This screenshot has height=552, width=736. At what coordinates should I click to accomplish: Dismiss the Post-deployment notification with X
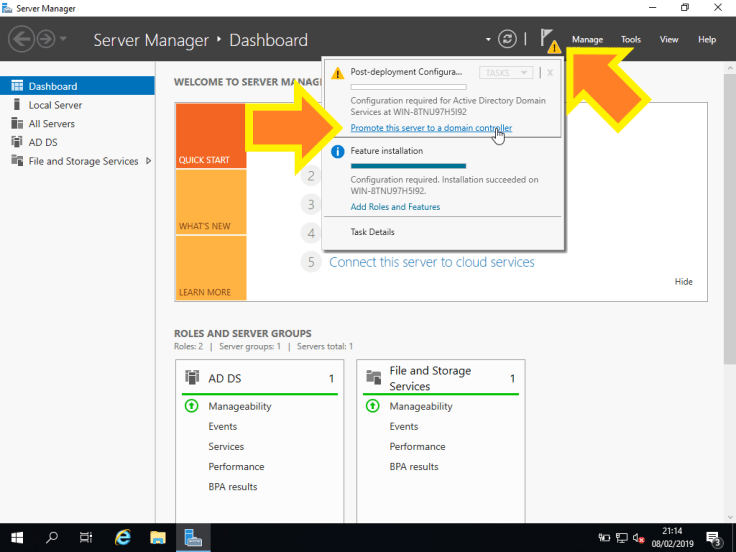click(x=550, y=73)
